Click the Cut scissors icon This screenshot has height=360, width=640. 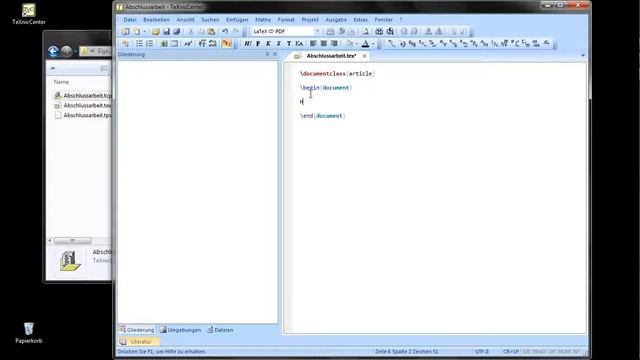coord(191,31)
